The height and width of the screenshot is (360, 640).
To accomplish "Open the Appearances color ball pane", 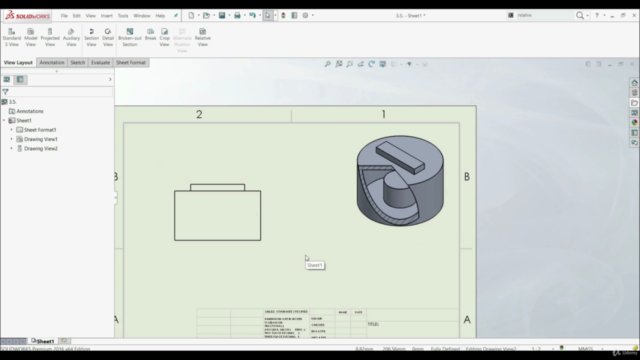I will 634,122.
